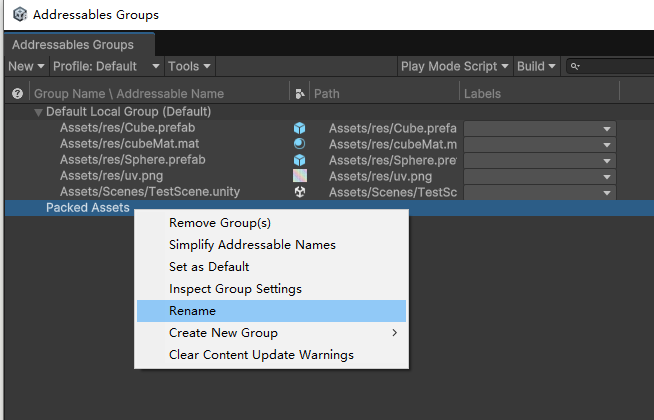Open labels dropdown for Cube.prefab row

[540, 128]
